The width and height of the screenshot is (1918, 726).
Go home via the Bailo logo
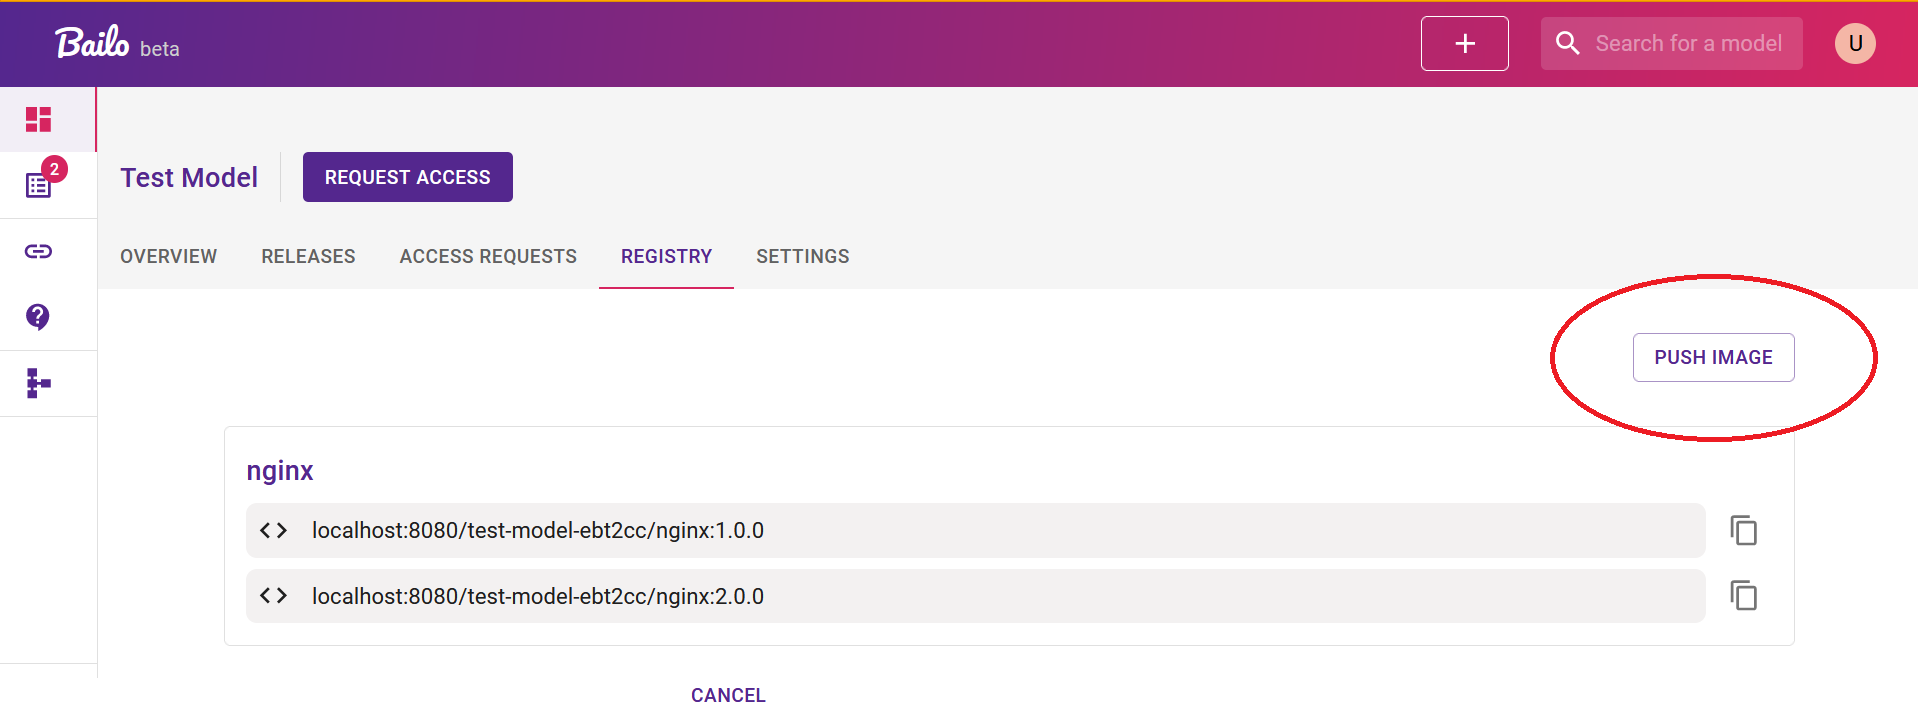tap(92, 42)
